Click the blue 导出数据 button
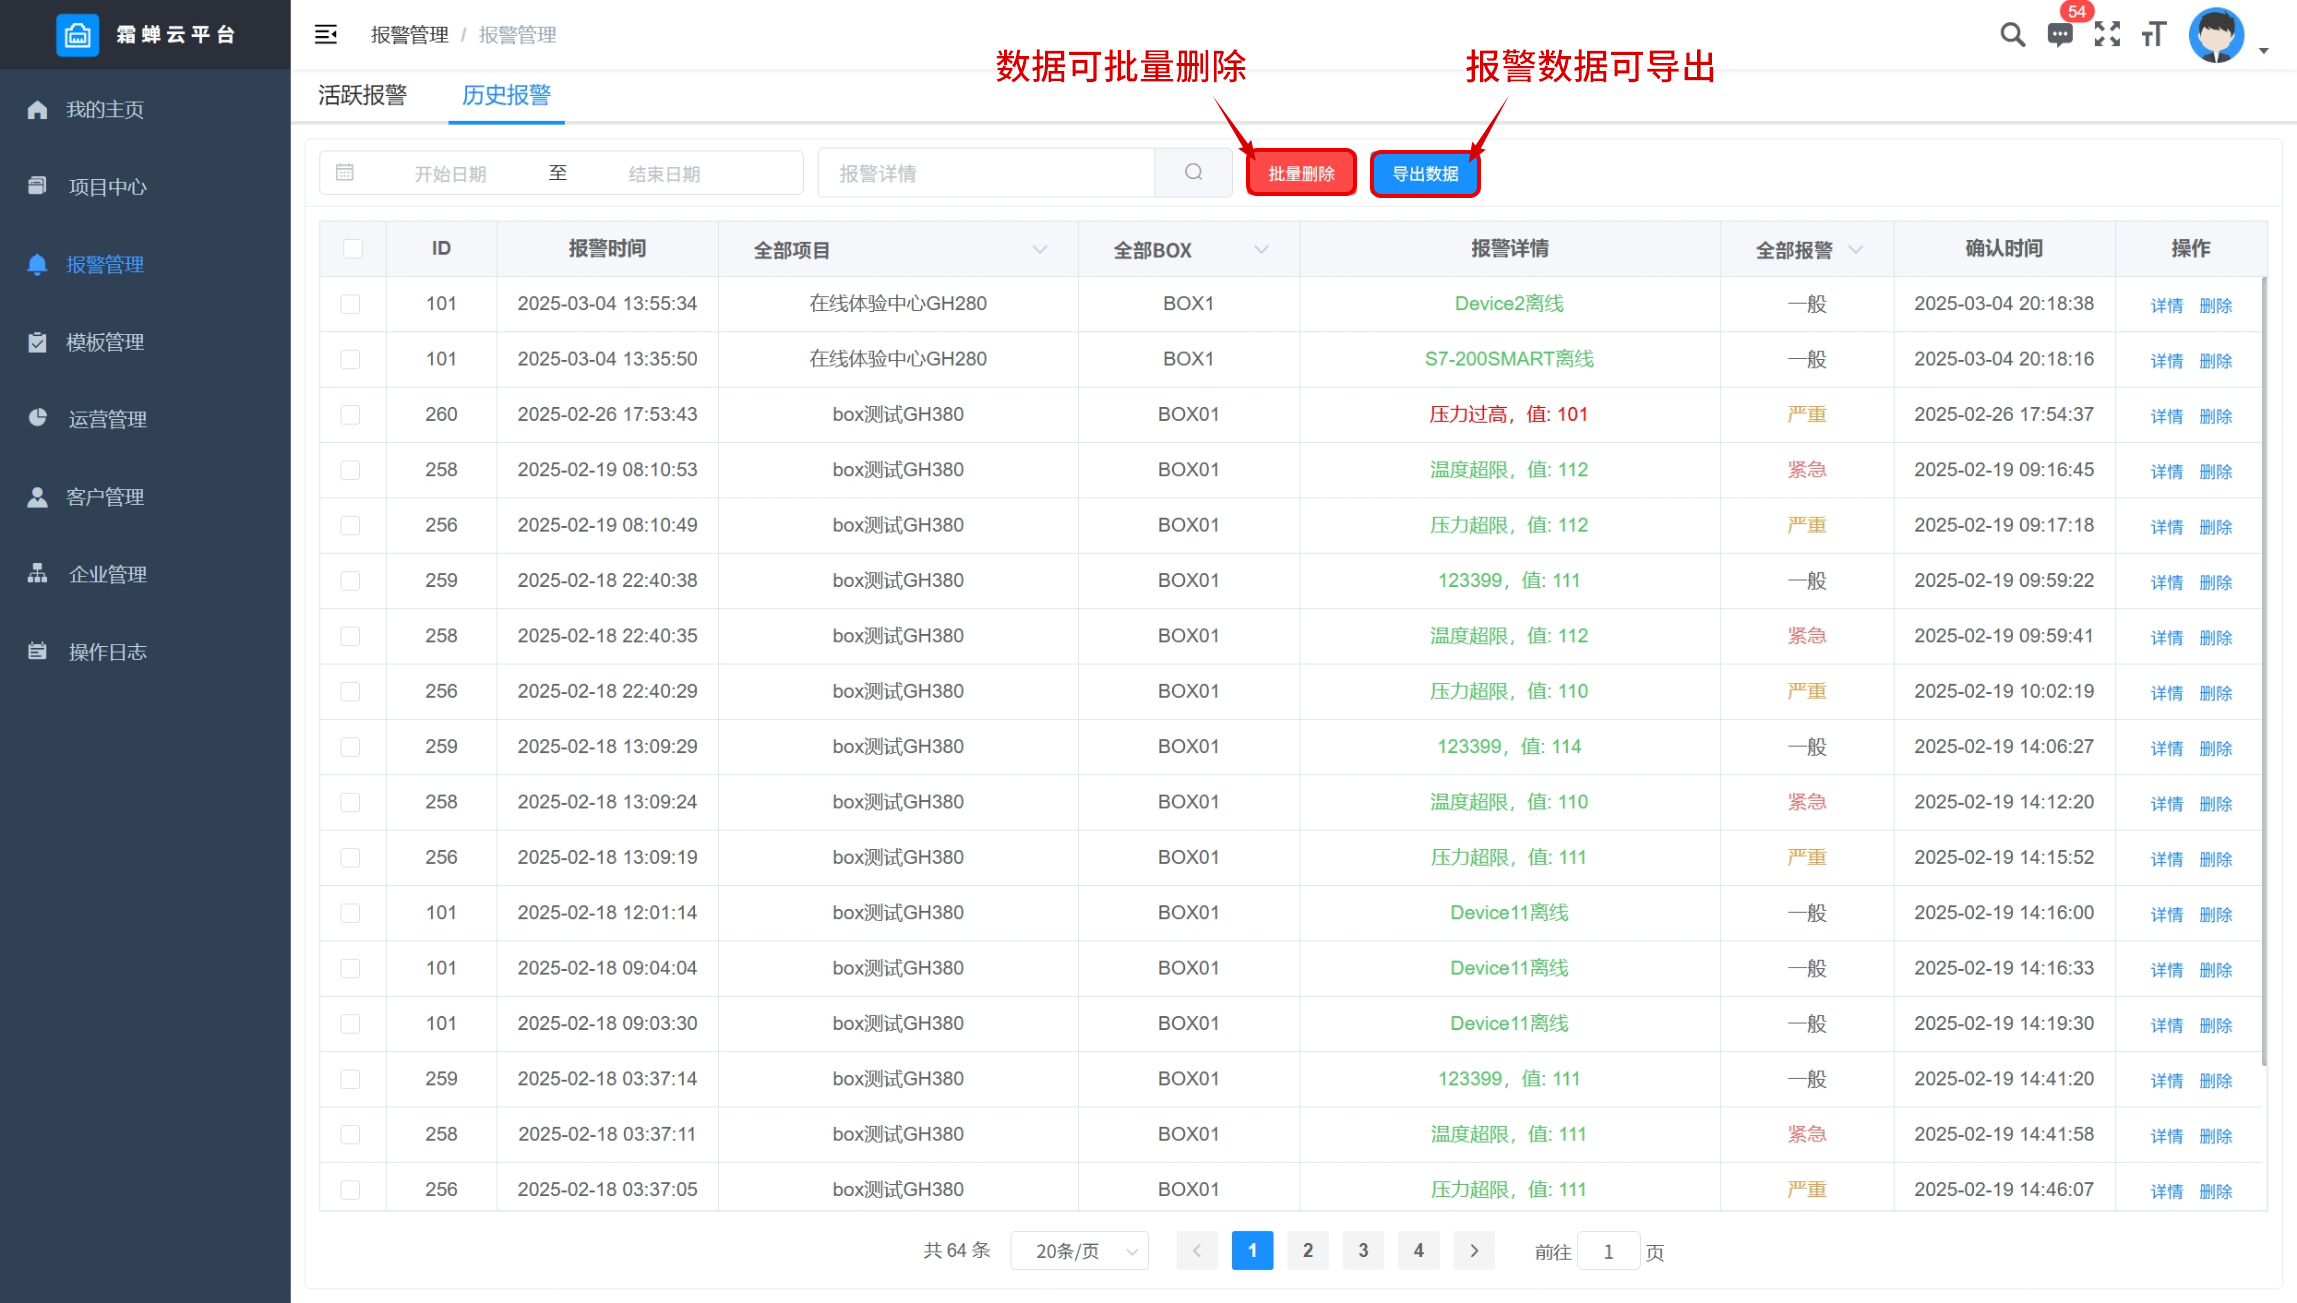Image resolution: width=2297 pixels, height=1303 pixels. tap(1425, 174)
